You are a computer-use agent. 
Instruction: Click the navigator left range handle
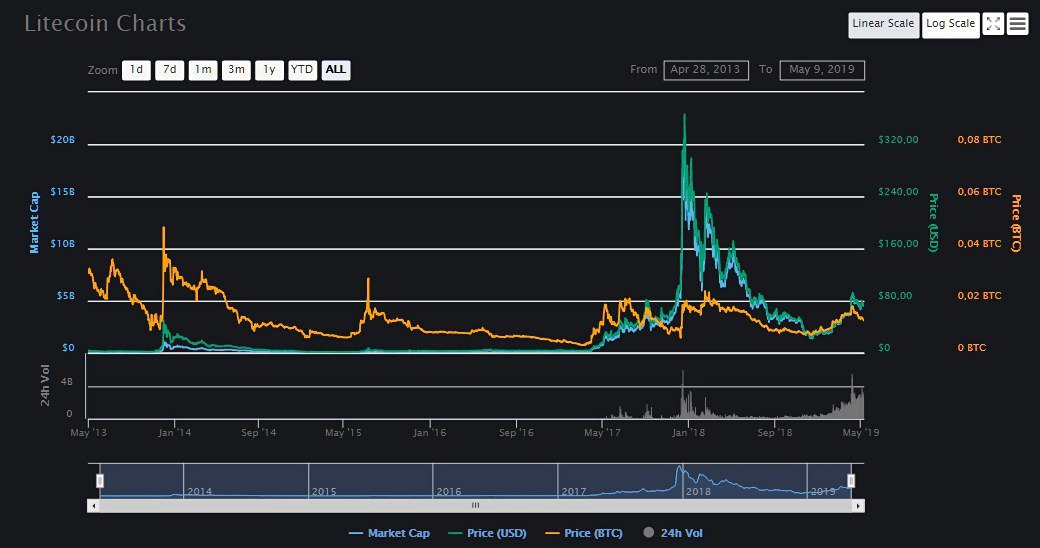coord(100,480)
